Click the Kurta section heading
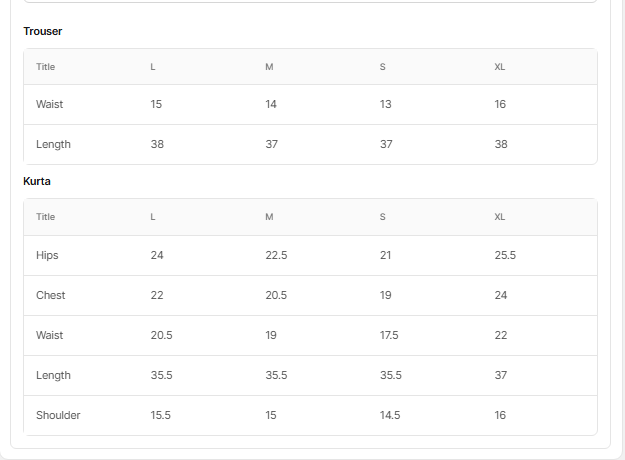Viewport: 625px width, 460px height. click(37, 181)
